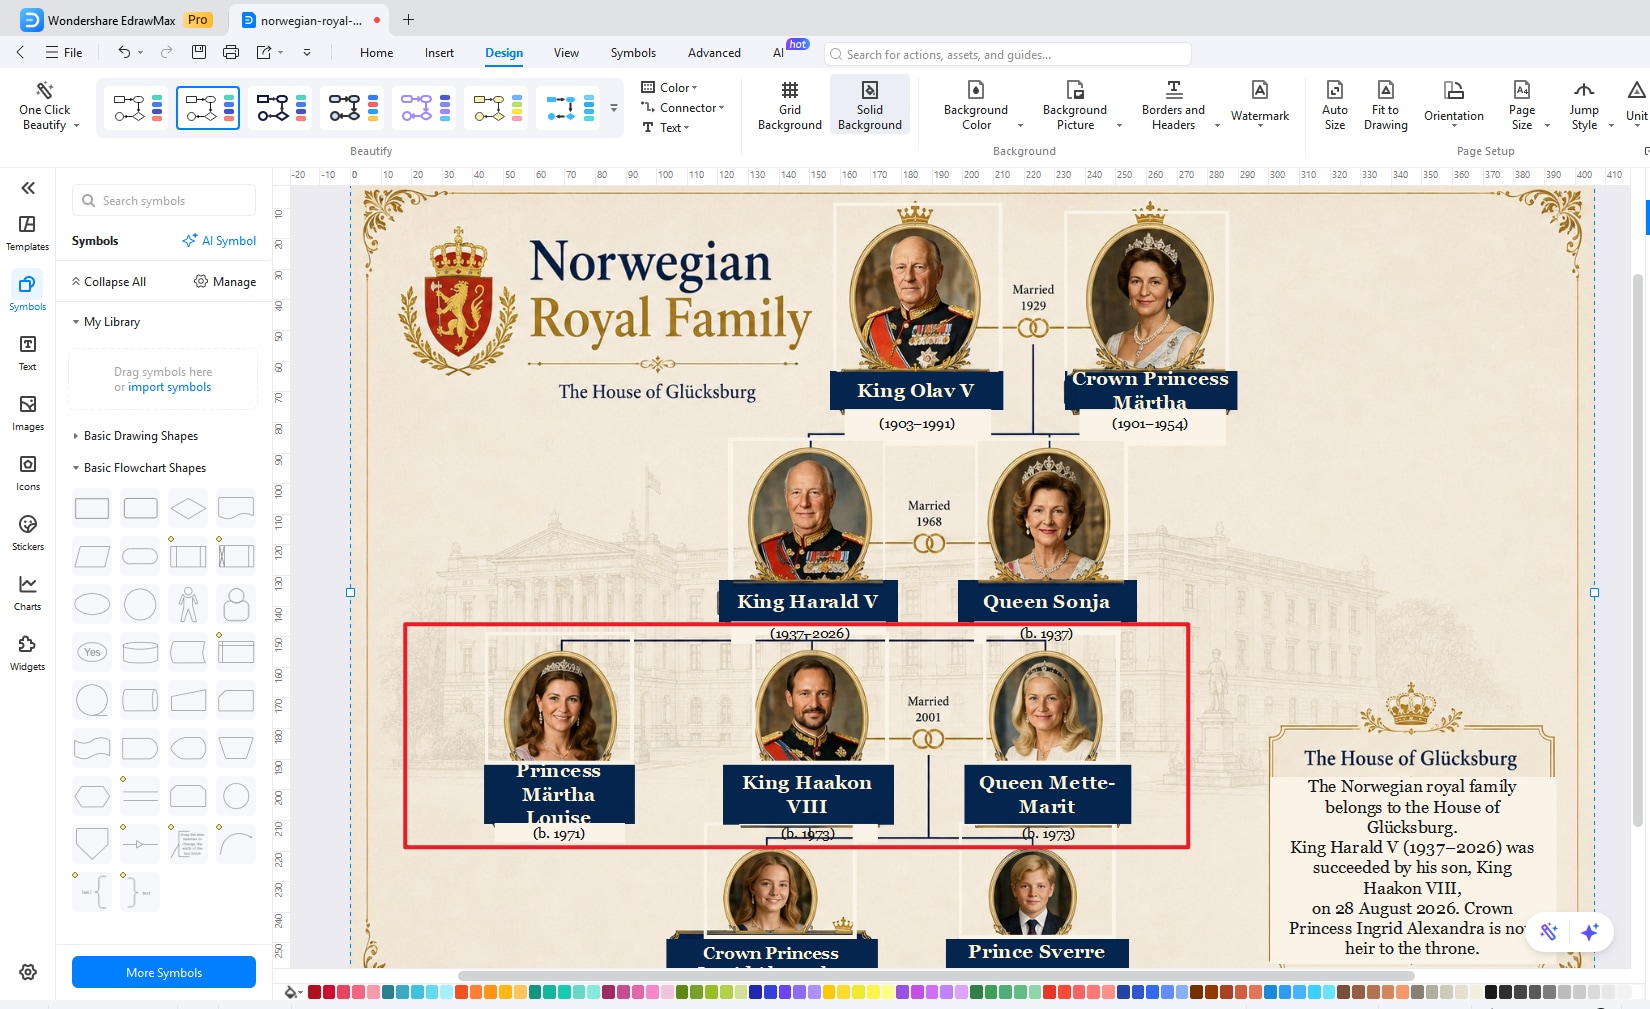Click More Symbols button
This screenshot has height=1009, width=1650.
tap(164, 972)
